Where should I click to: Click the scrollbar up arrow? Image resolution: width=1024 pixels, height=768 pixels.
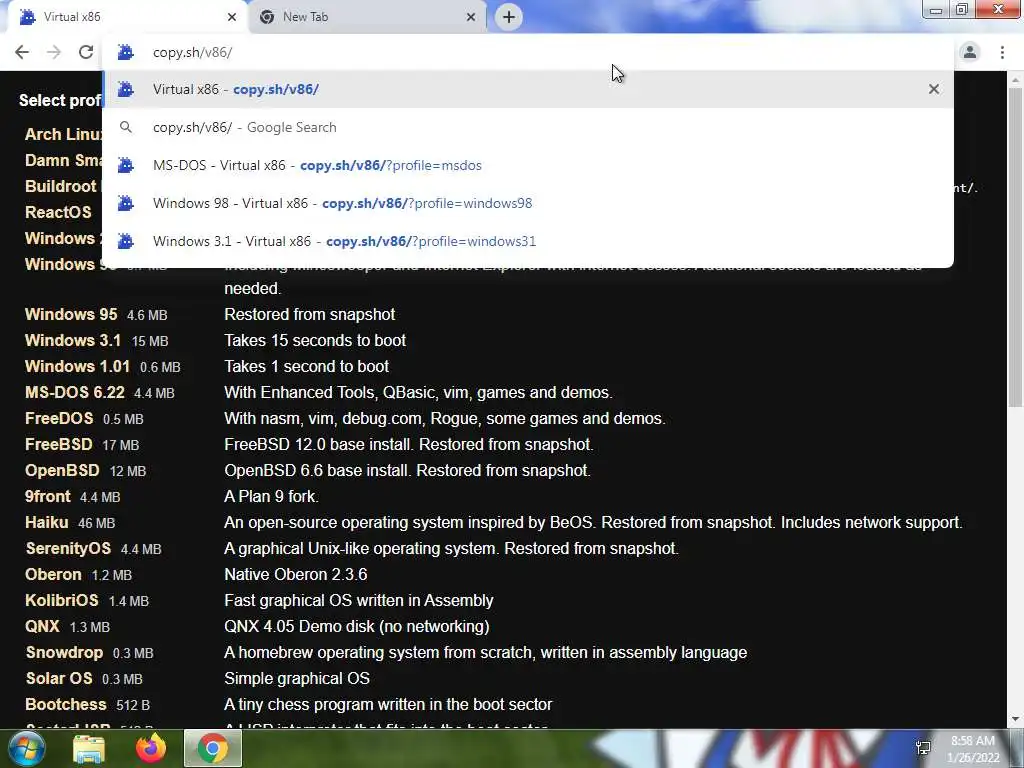click(x=1016, y=80)
